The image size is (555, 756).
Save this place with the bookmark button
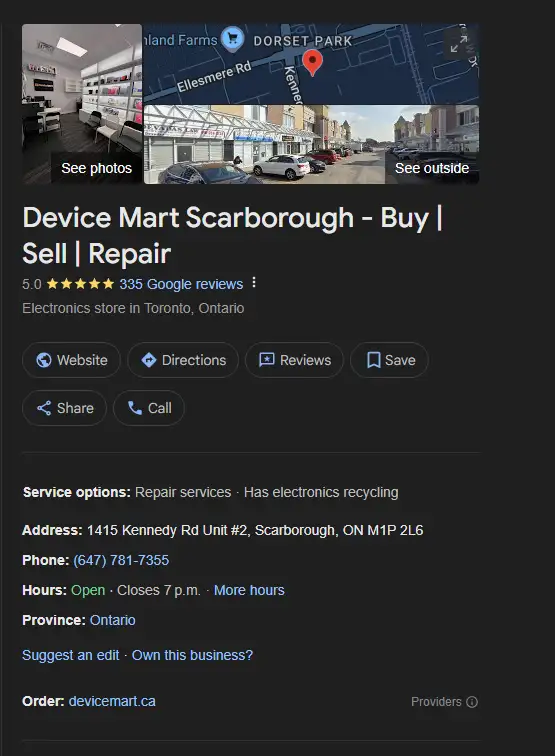(389, 360)
